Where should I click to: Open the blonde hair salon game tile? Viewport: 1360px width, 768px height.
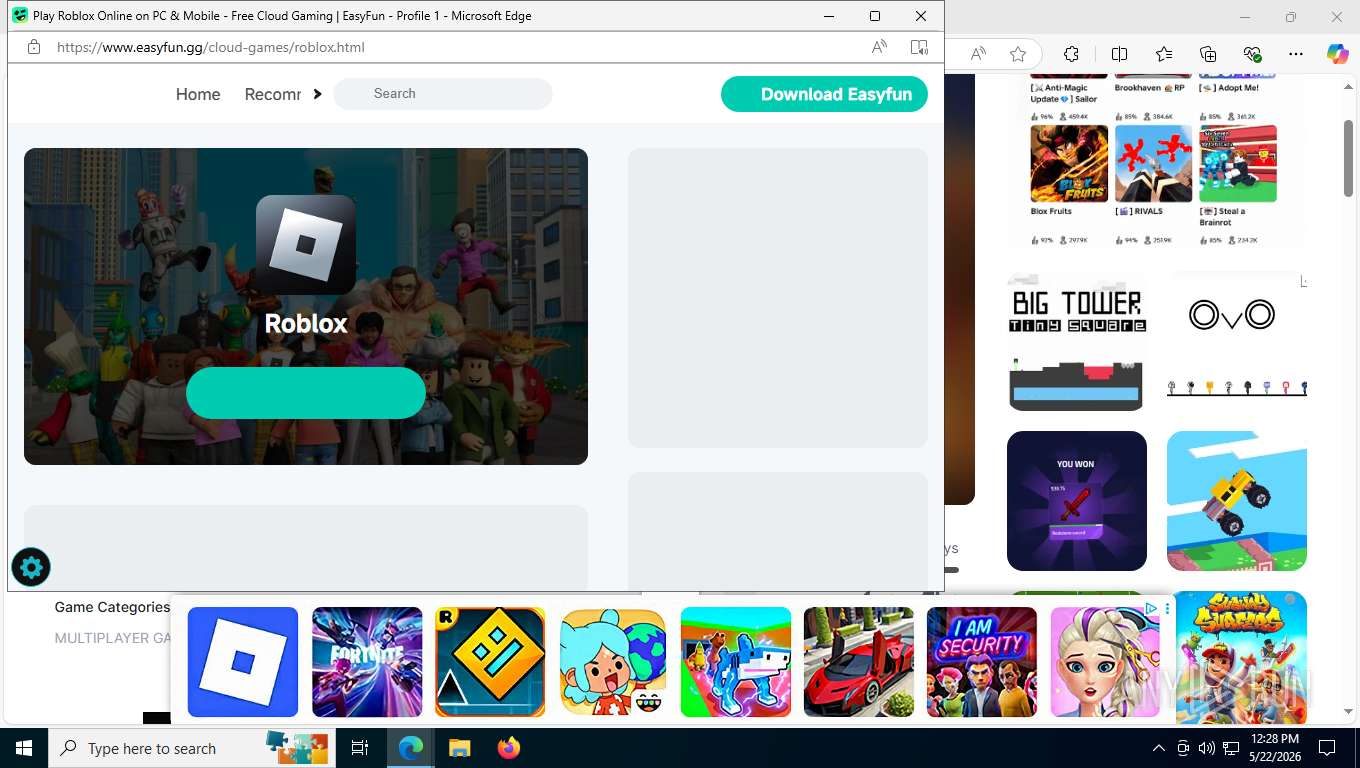1105,662
